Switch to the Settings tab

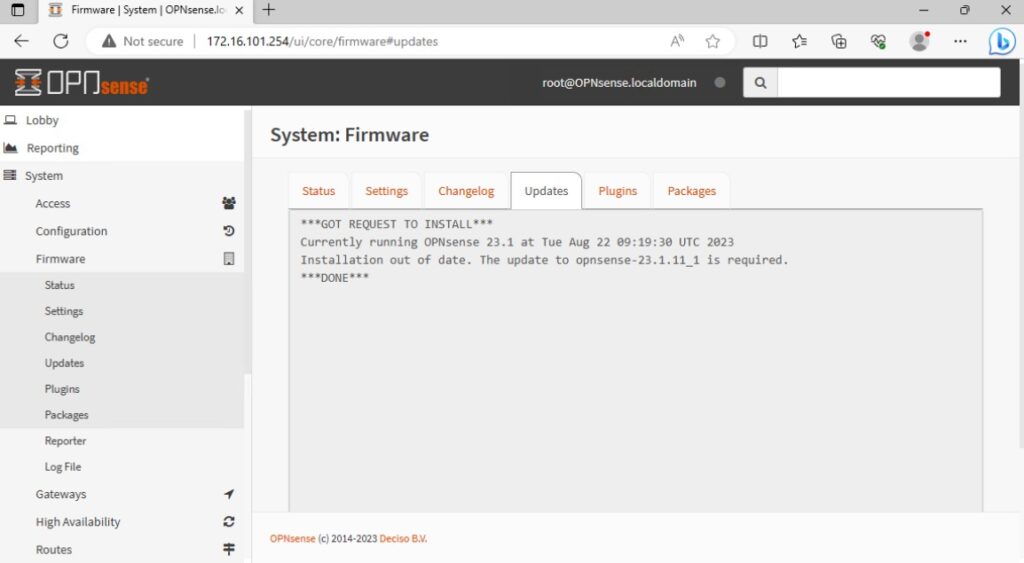click(x=387, y=191)
